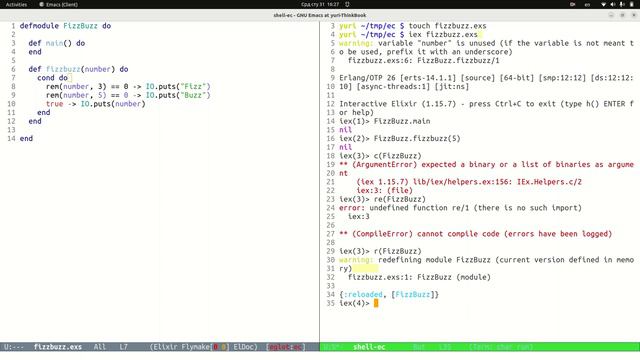Click the volume speaker icon

613,4
